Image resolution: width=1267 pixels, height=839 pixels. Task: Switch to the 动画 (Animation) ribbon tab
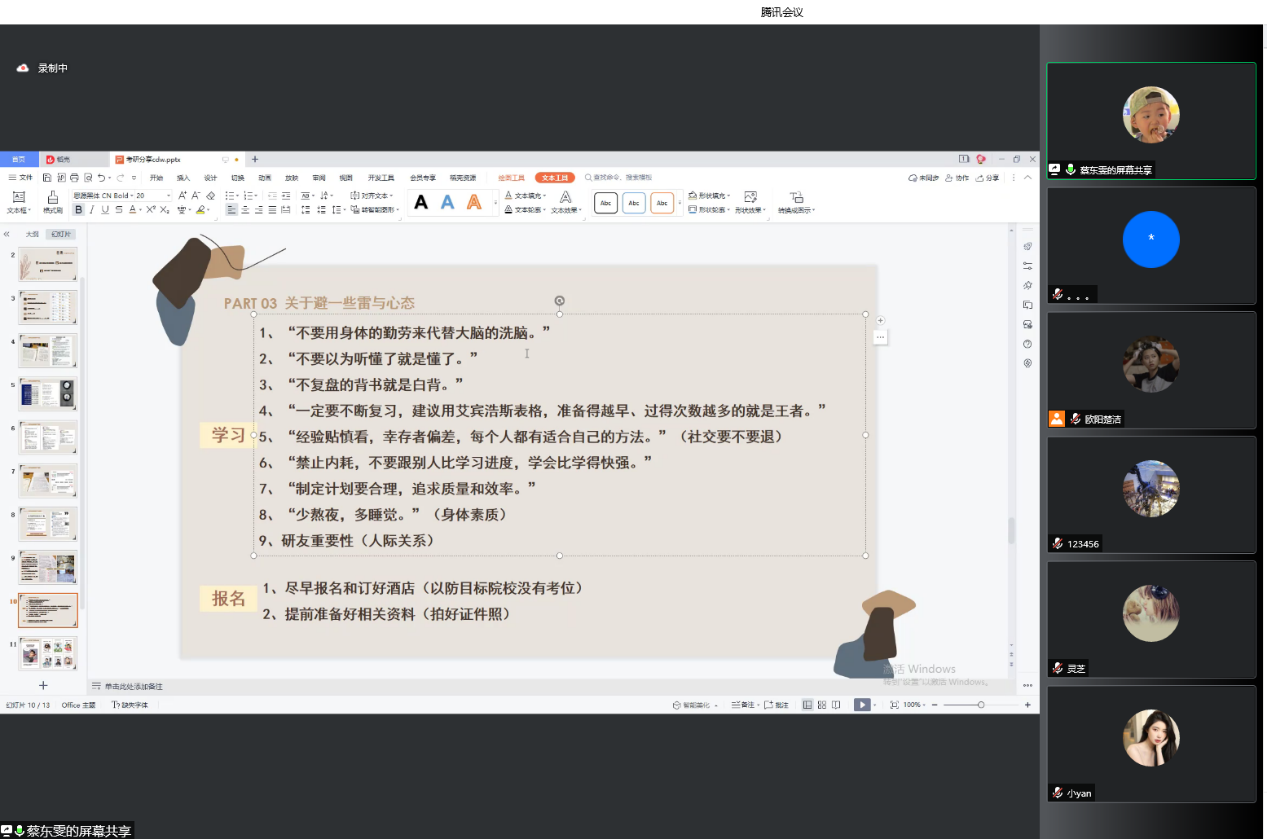(x=264, y=177)
